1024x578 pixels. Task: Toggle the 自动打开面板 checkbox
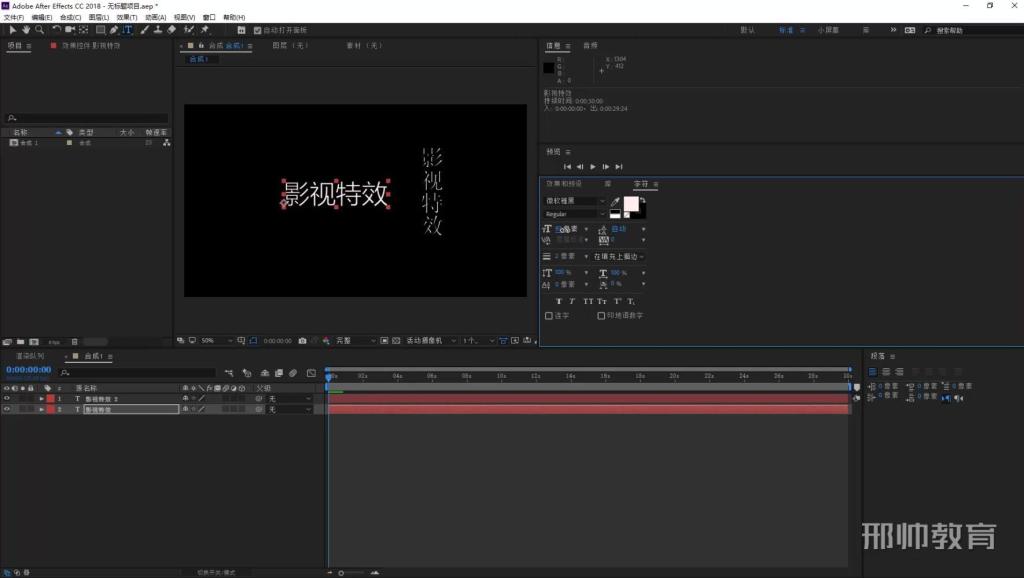(257, 30)
